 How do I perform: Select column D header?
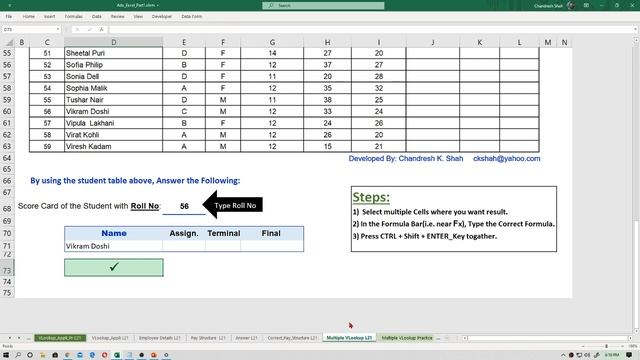coord(113,42)
